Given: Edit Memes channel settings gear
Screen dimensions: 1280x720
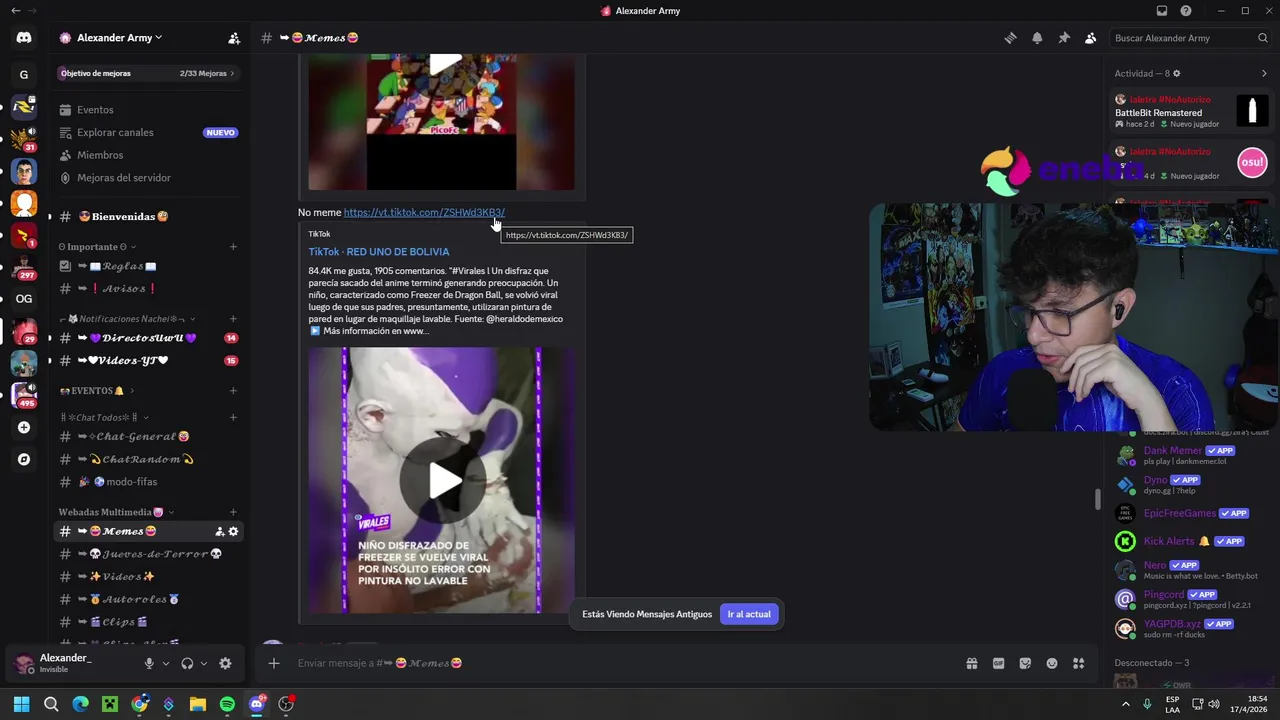Looking at the screenshot, I should coord(234,531).
